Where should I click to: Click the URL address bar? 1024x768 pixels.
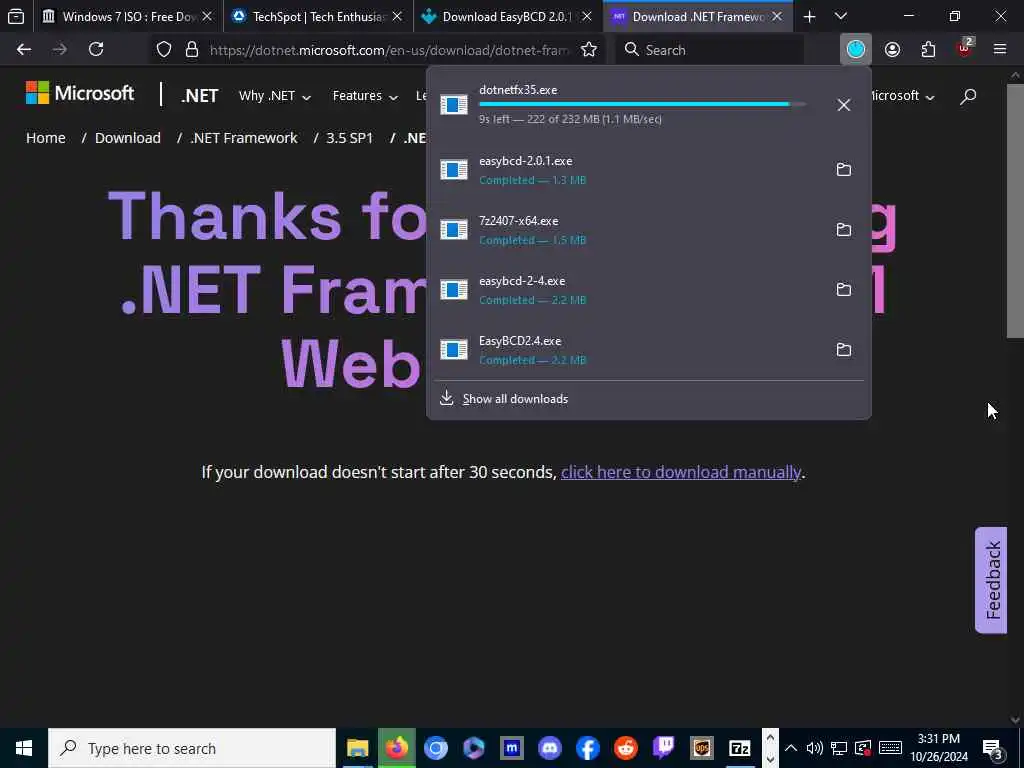[x=389, y=50]
